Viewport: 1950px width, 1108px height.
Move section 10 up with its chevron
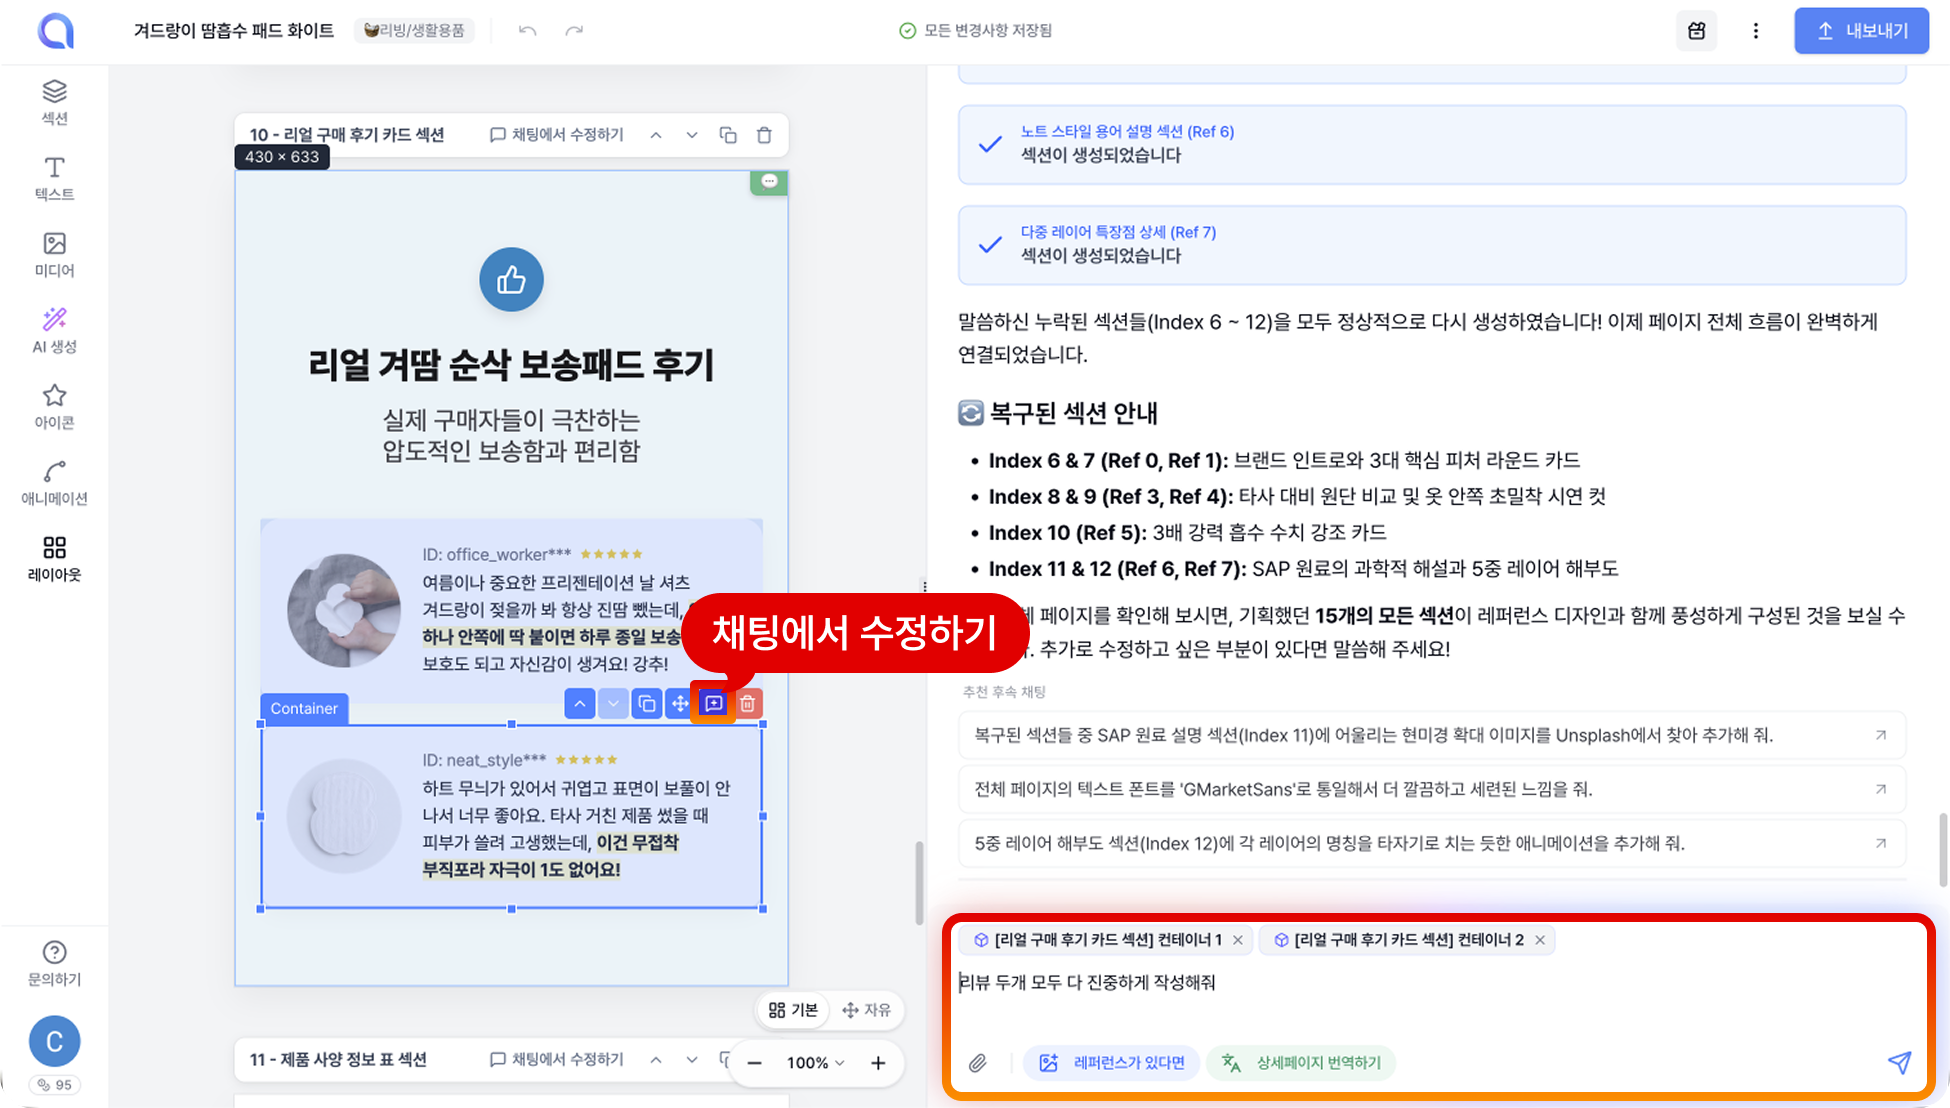tap(656, 135)
